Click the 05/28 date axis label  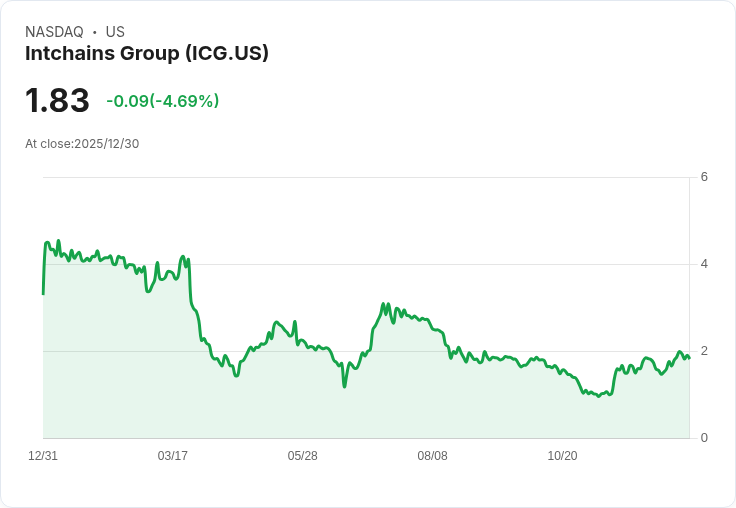click(x=303, y=456)
